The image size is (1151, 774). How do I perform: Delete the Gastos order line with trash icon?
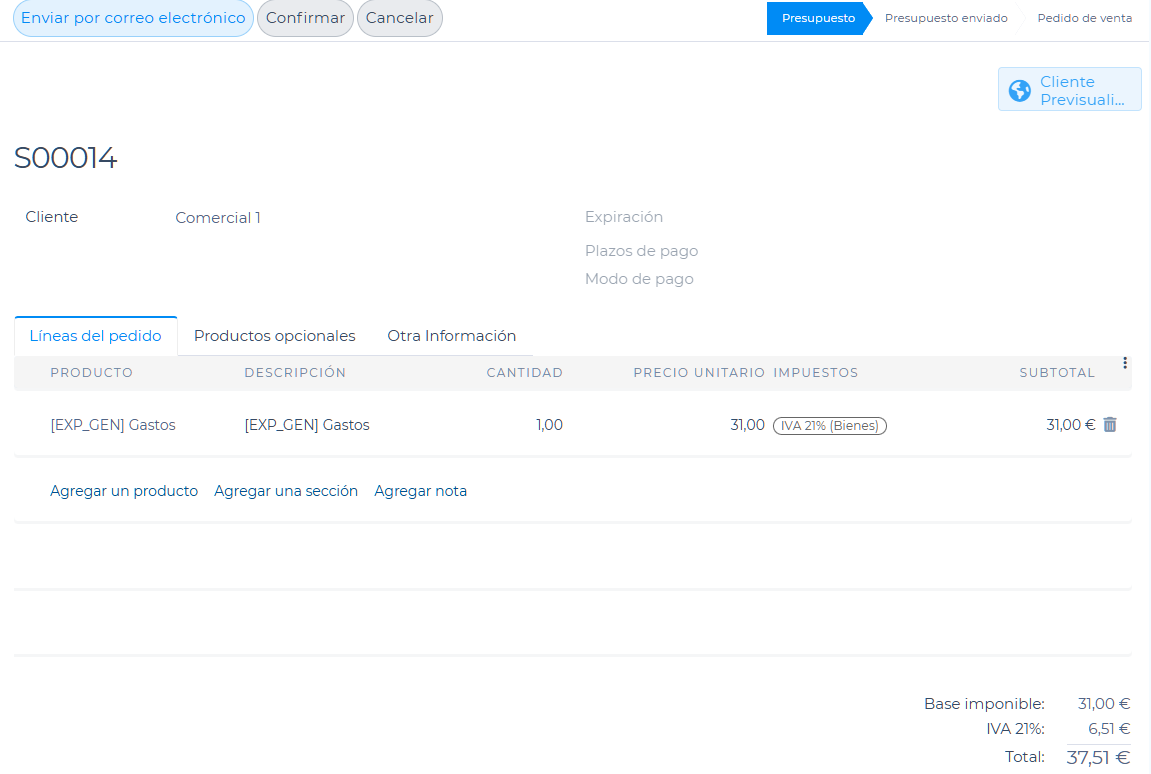(1109, 425)
